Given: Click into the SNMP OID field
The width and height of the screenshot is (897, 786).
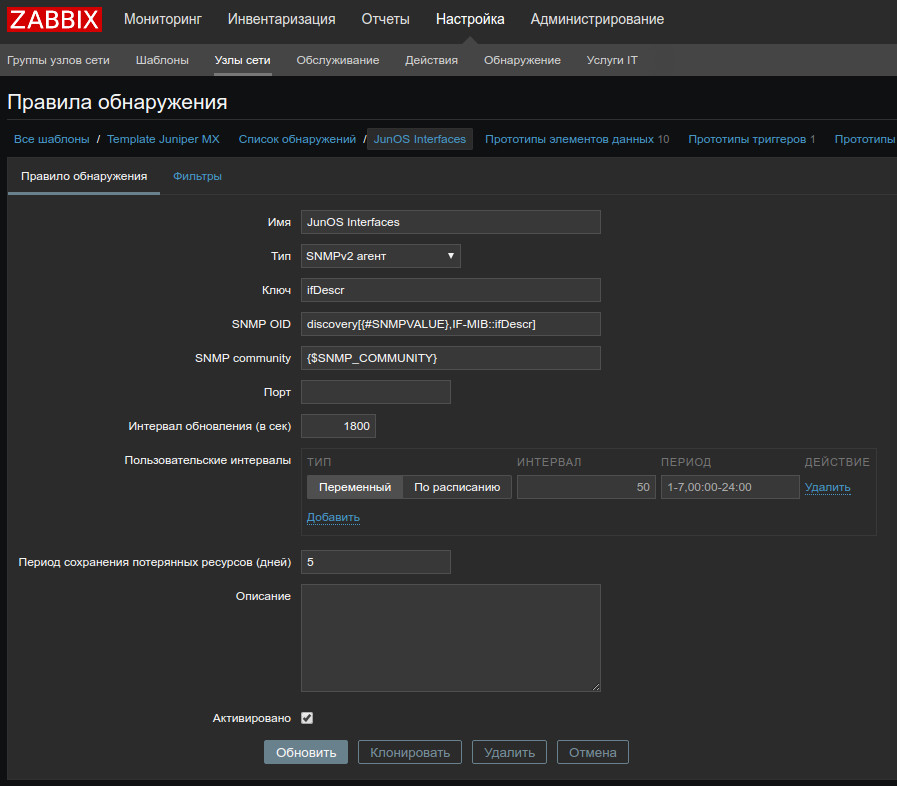Looking at the screenshot, I should point(450,324).
